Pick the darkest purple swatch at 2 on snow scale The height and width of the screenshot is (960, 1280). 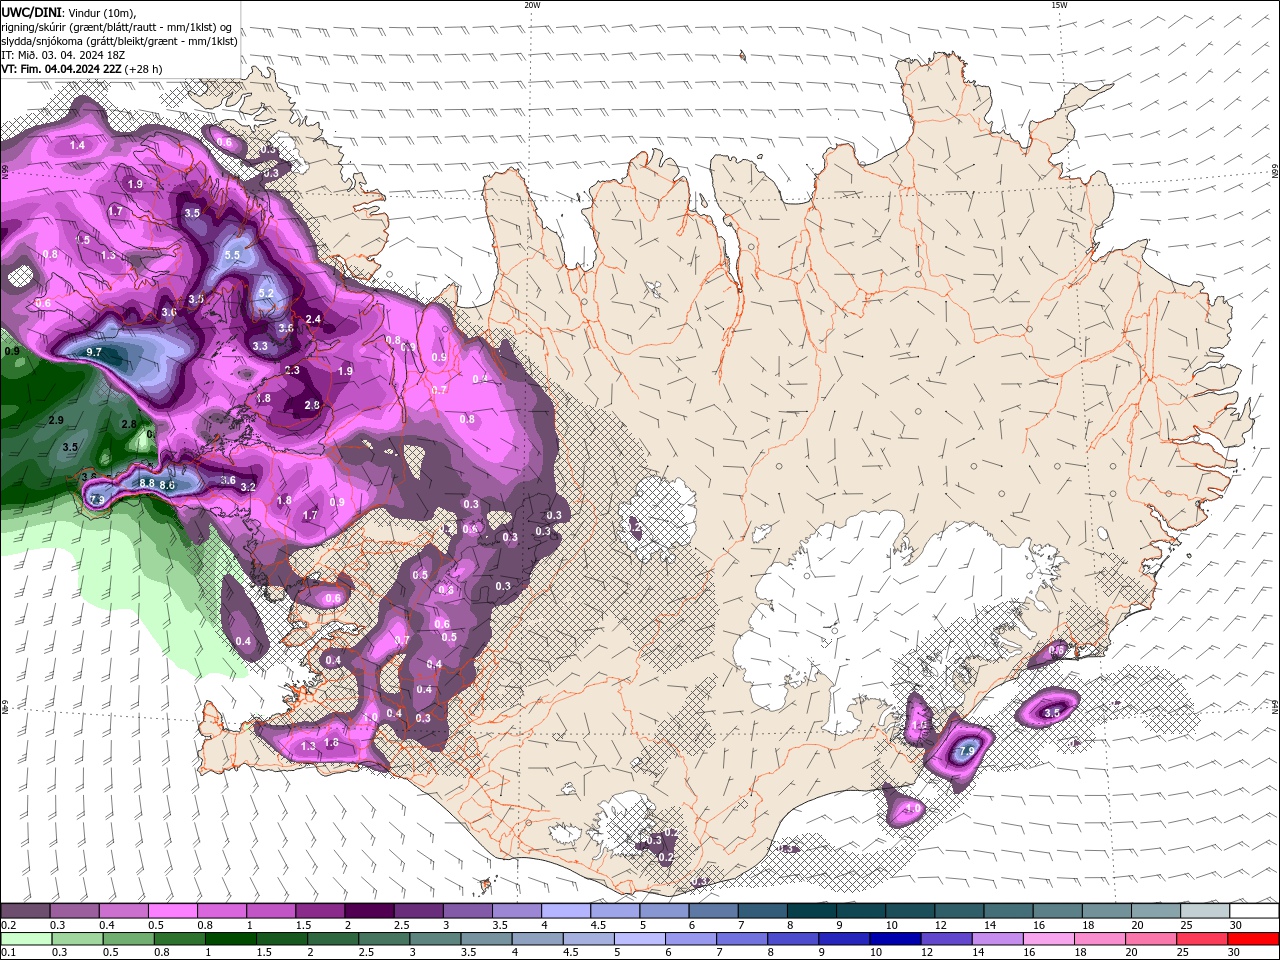(x=368, y=911)
